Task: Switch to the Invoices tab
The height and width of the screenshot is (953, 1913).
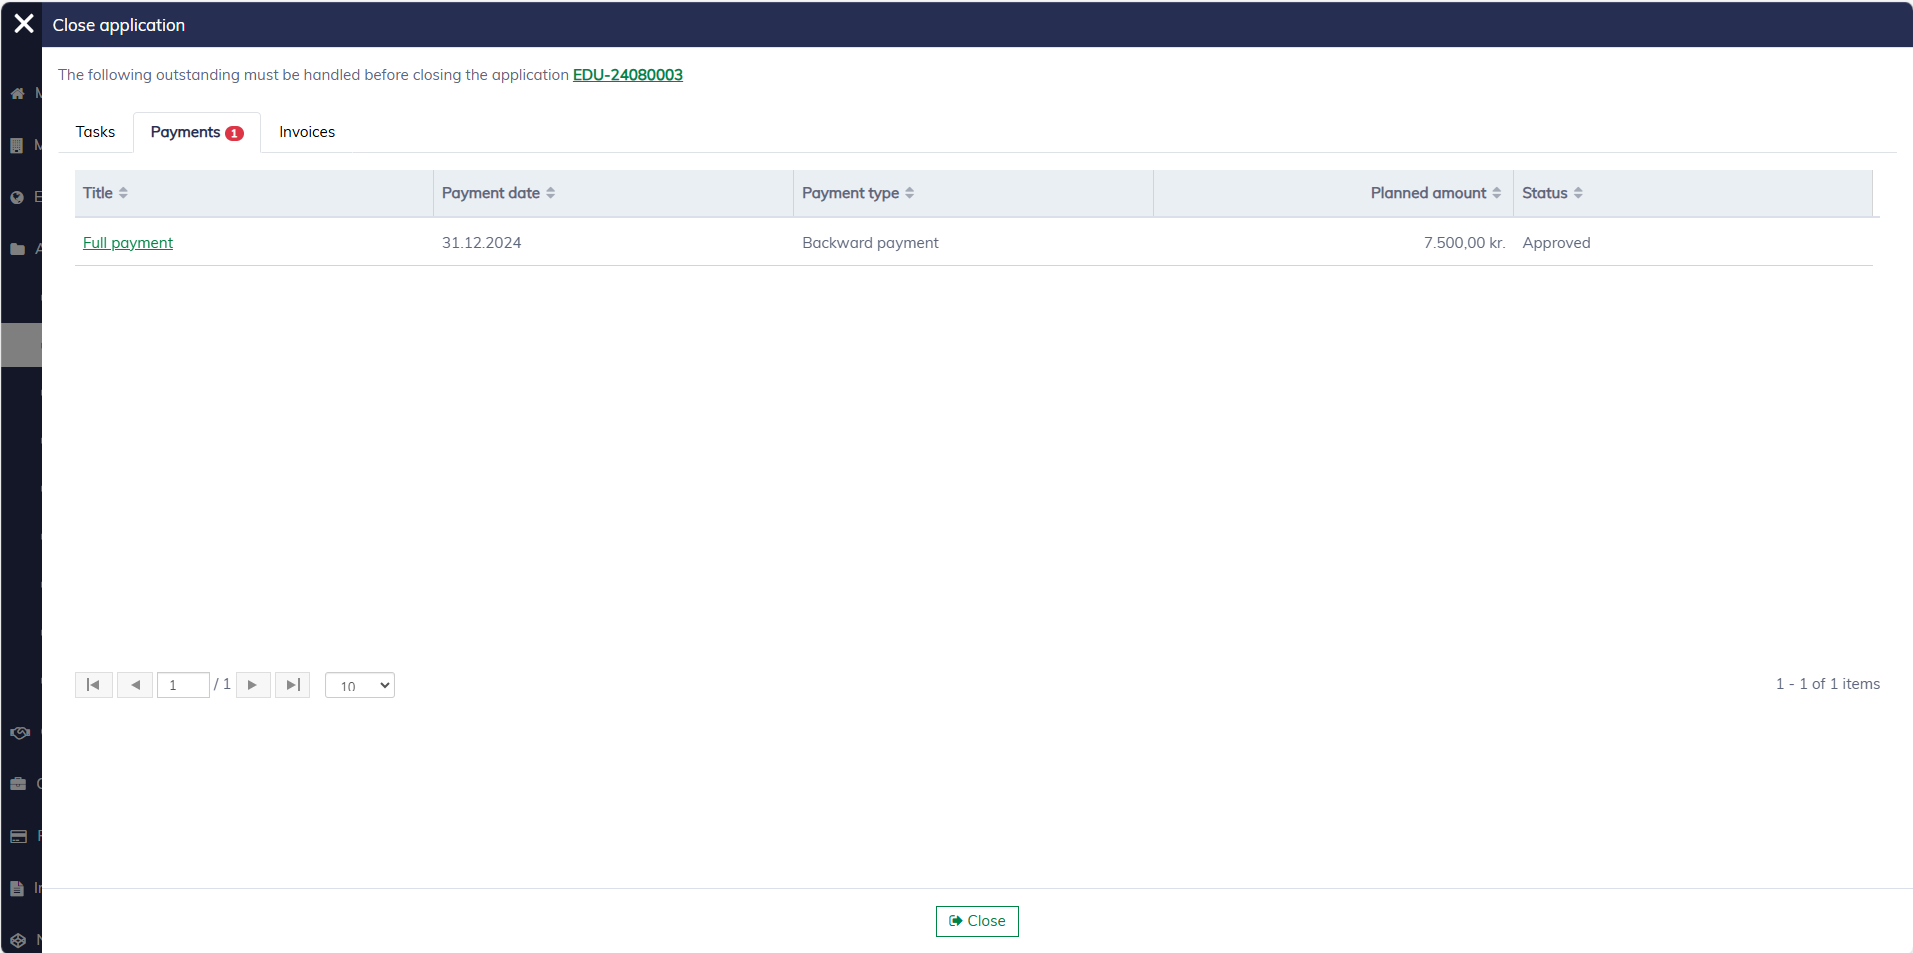Action: [x=307, y=132]
